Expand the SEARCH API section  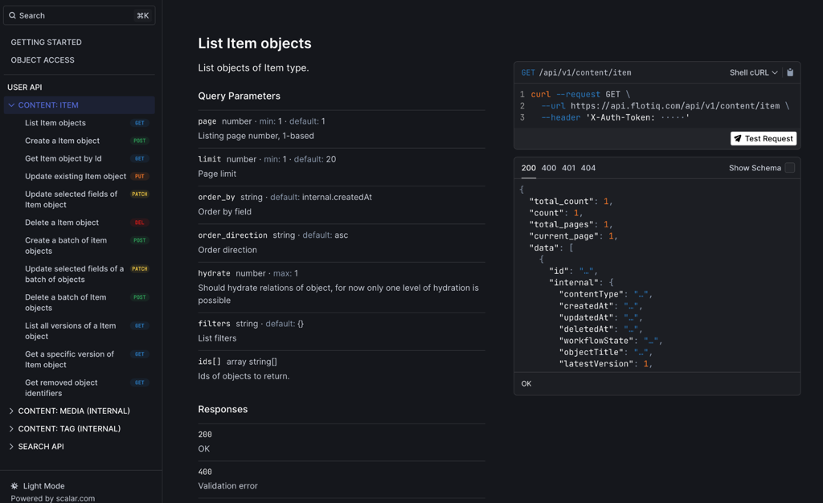click(41, 447)
